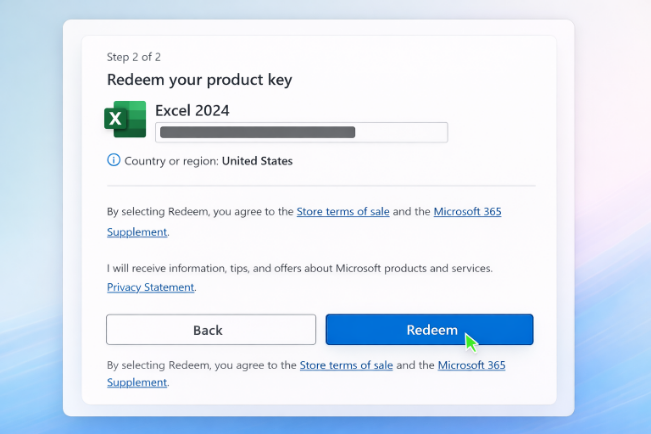
Task: Go back with the Back button
Action: tap(211, 329)
